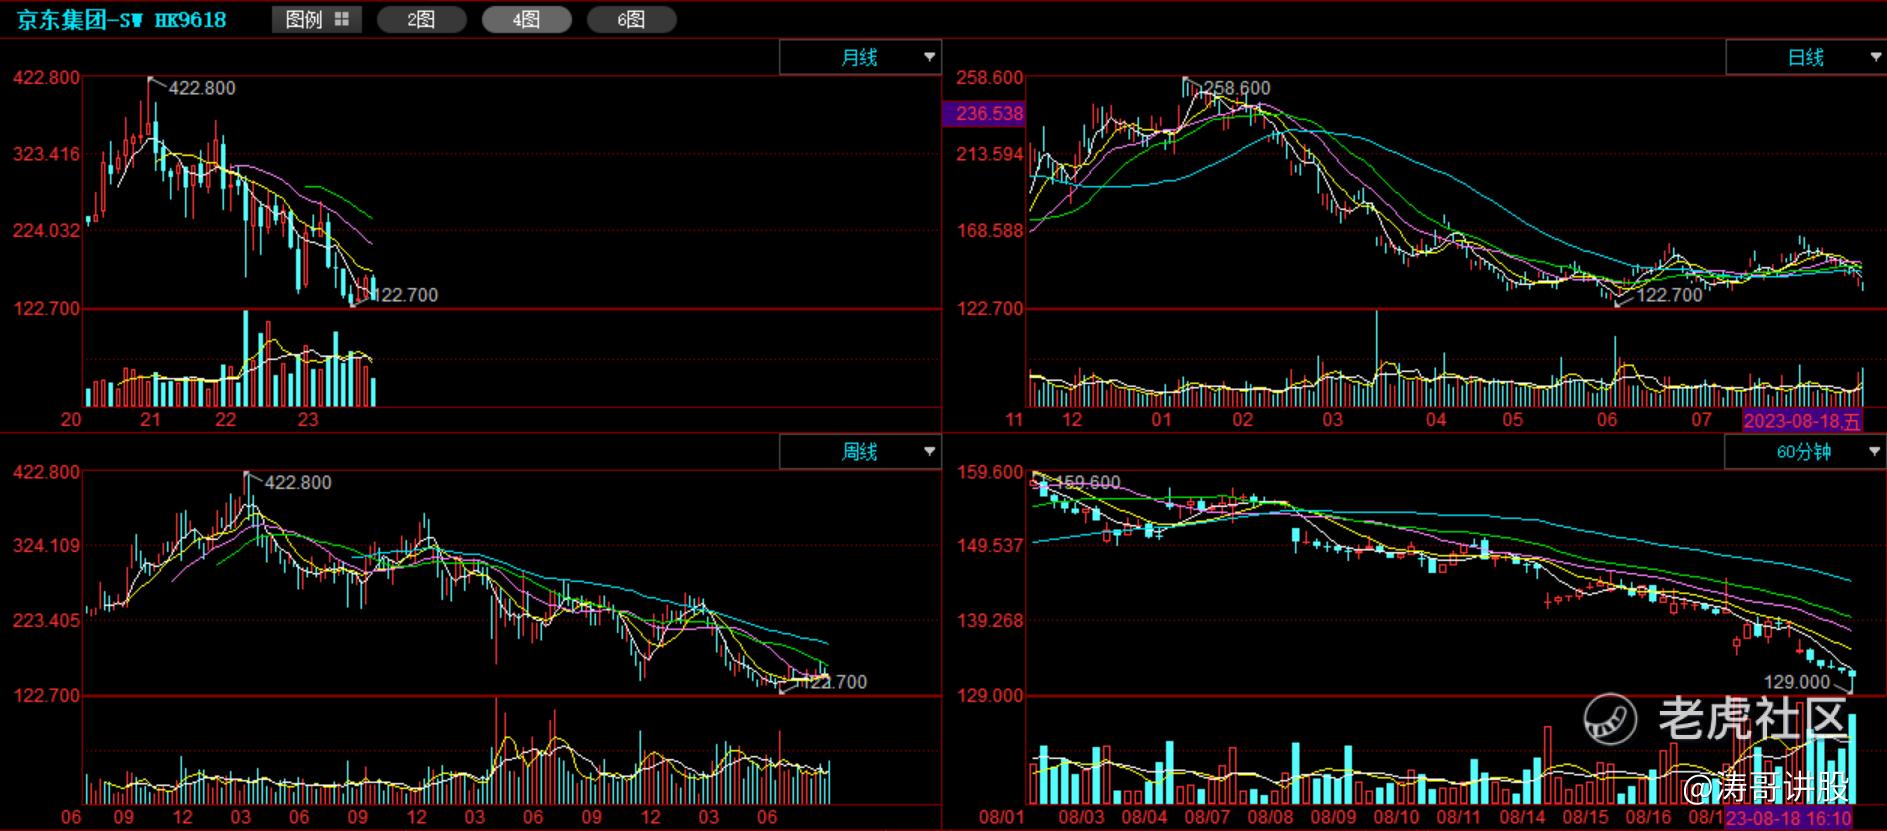
Task: Click month label 02 on daily chart
Action: [1242, 420]
